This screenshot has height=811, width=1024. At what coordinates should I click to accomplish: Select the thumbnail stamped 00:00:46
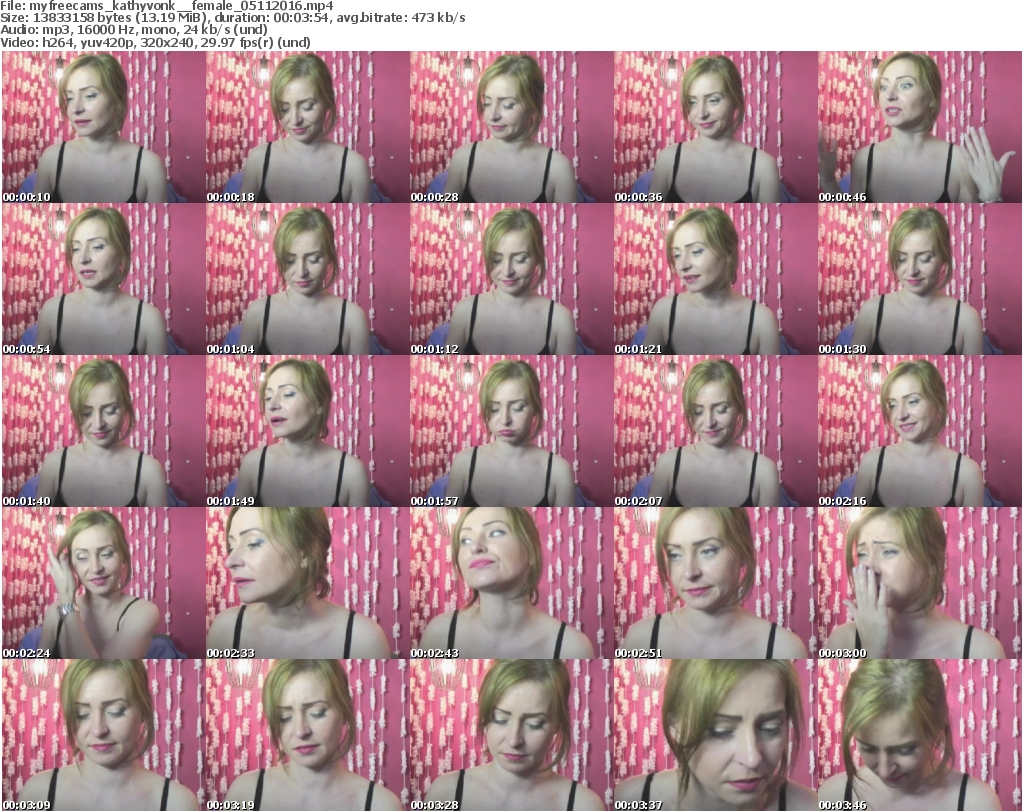(x=920, y=127)
